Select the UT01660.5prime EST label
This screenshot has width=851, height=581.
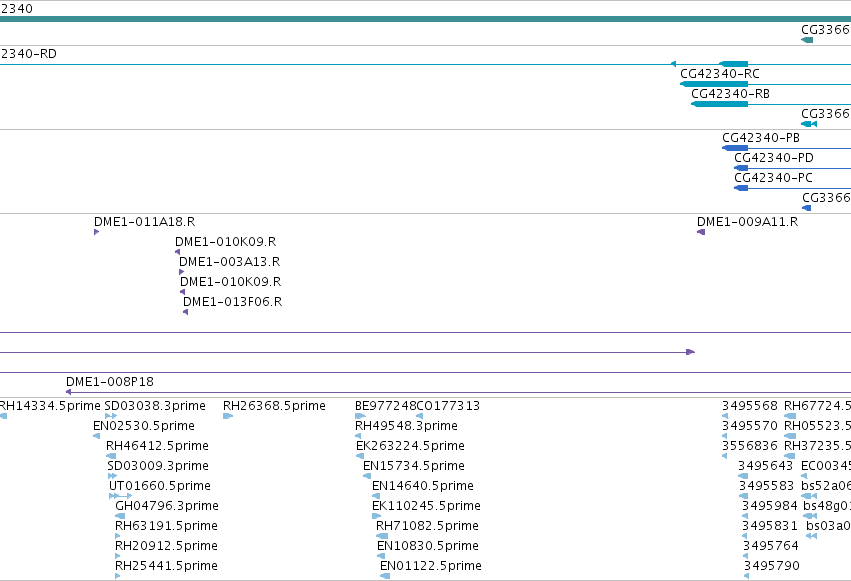point(160,486)
